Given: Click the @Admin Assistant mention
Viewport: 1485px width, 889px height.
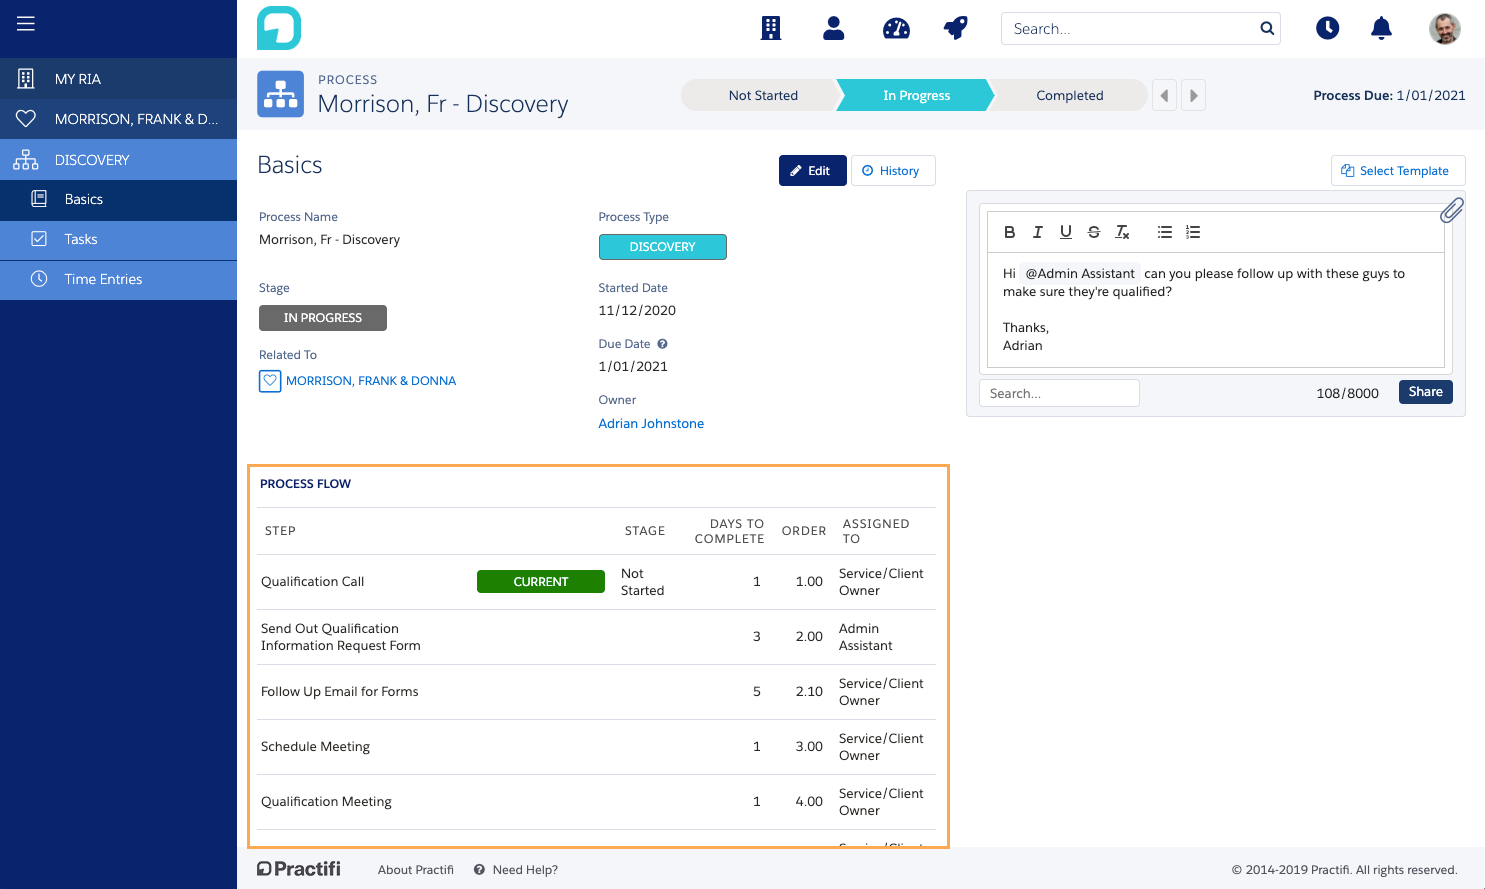Looking at the screenshot, I should click(1080, 273).
